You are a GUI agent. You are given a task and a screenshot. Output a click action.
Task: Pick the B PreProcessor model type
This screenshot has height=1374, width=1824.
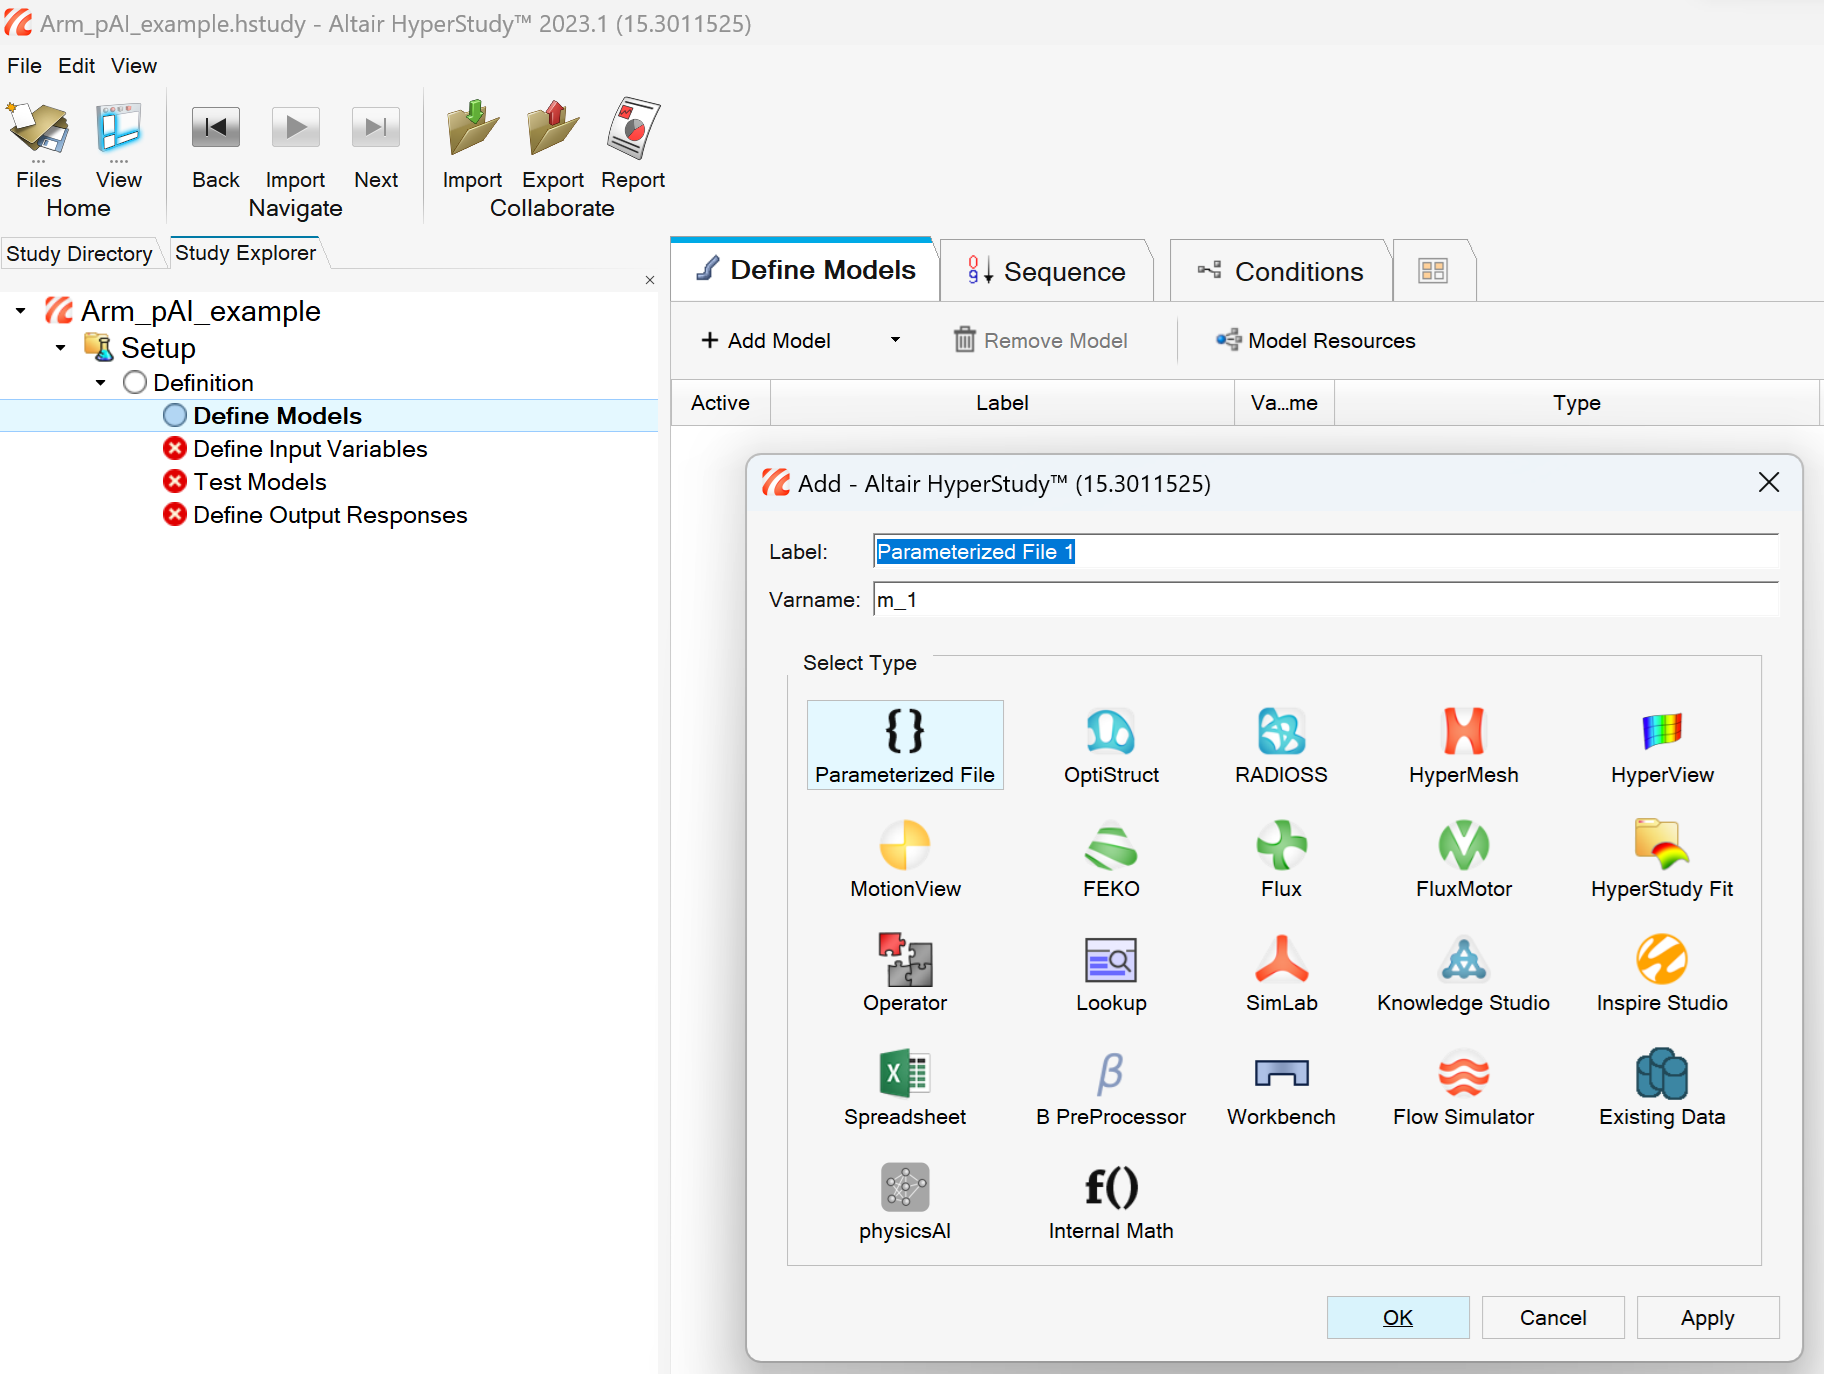tap(1111, 1087)
